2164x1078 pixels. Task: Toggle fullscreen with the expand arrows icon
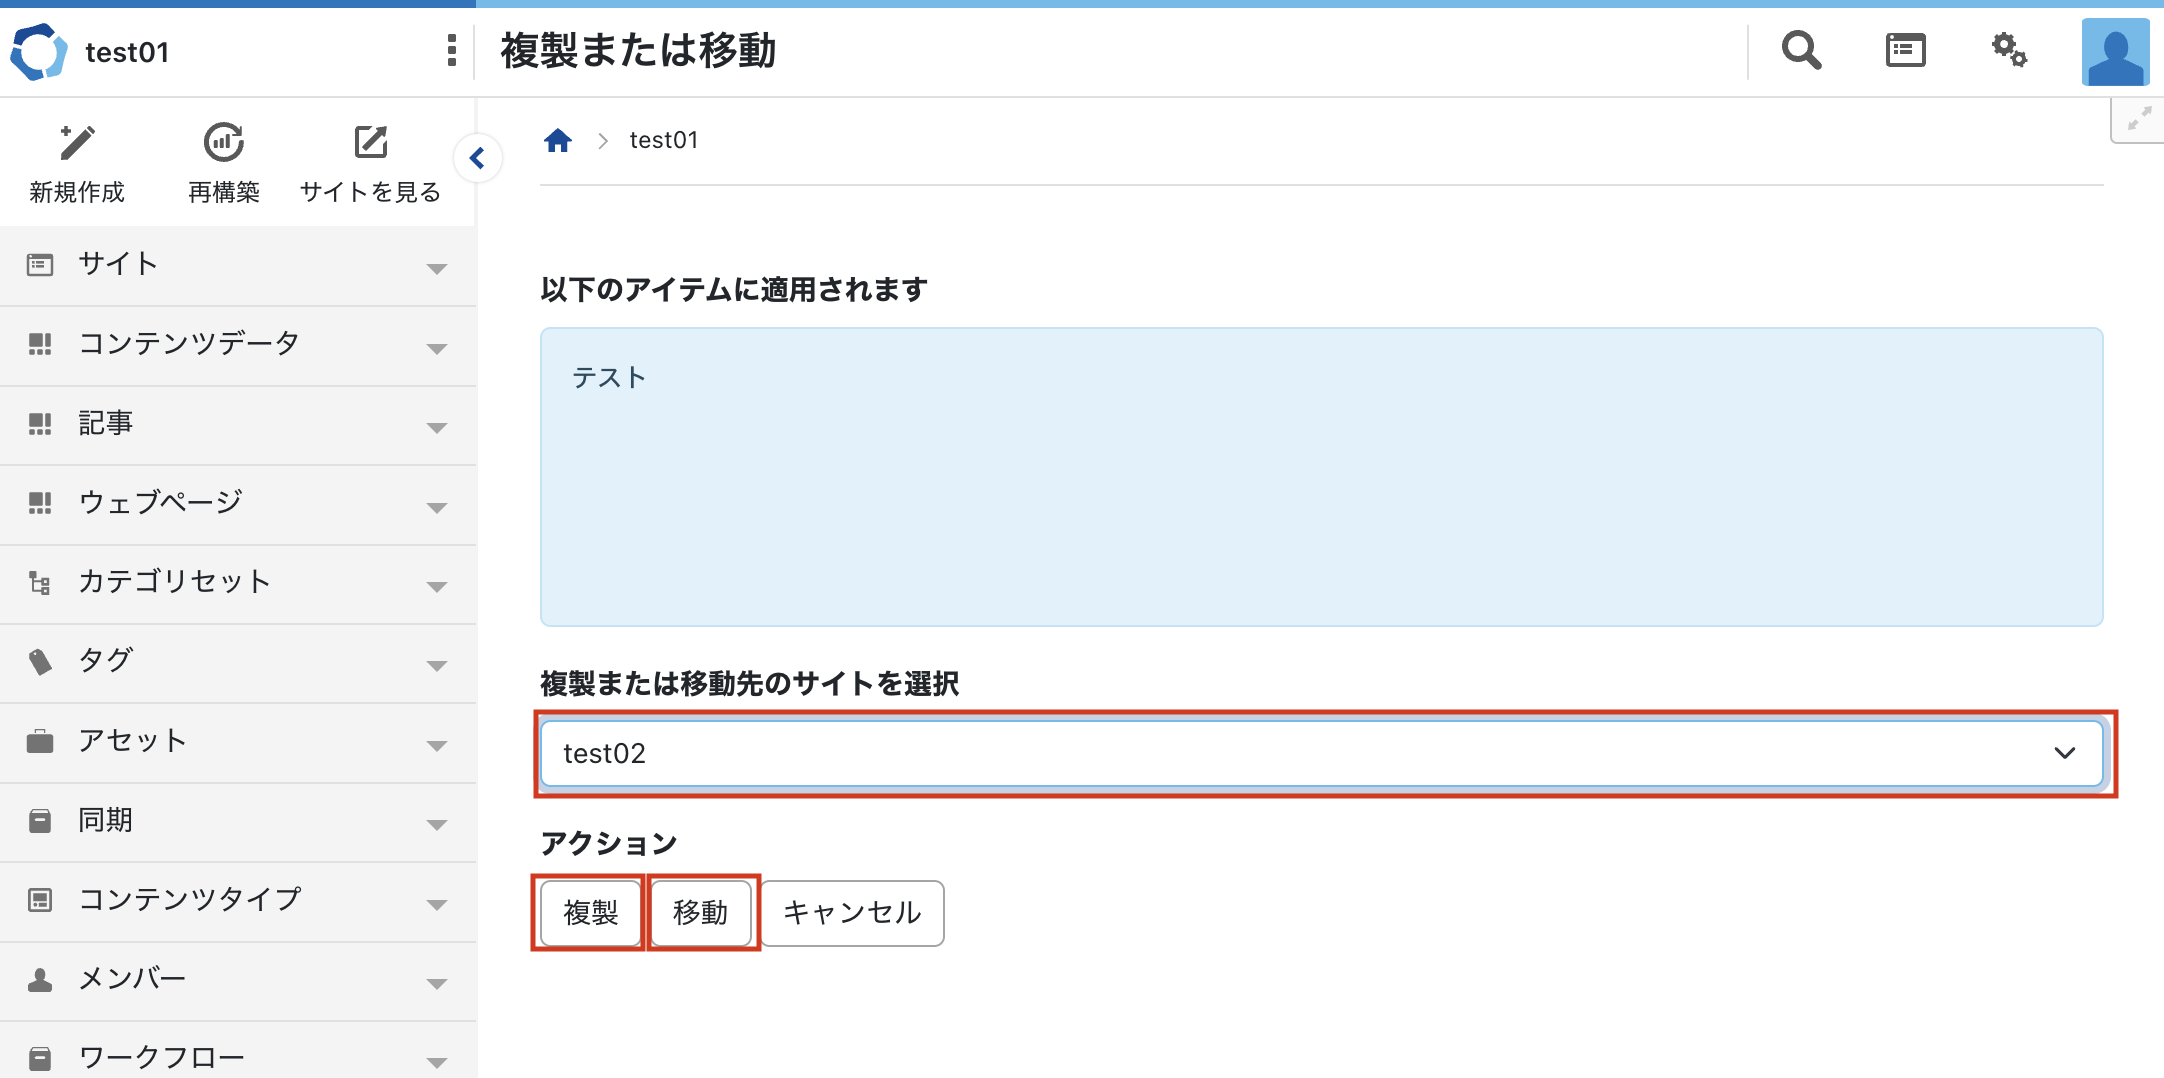[x=2139, y=119]
